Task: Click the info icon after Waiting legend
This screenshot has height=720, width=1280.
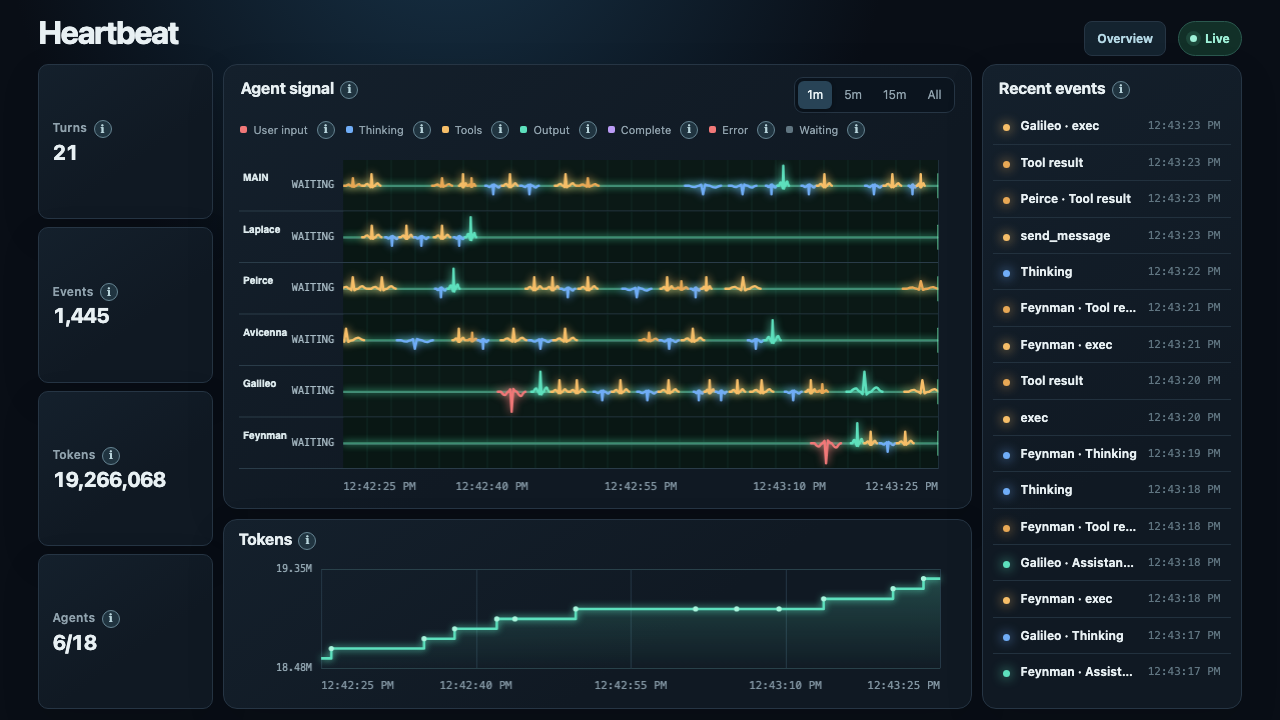Action: [x=856, y=130]
